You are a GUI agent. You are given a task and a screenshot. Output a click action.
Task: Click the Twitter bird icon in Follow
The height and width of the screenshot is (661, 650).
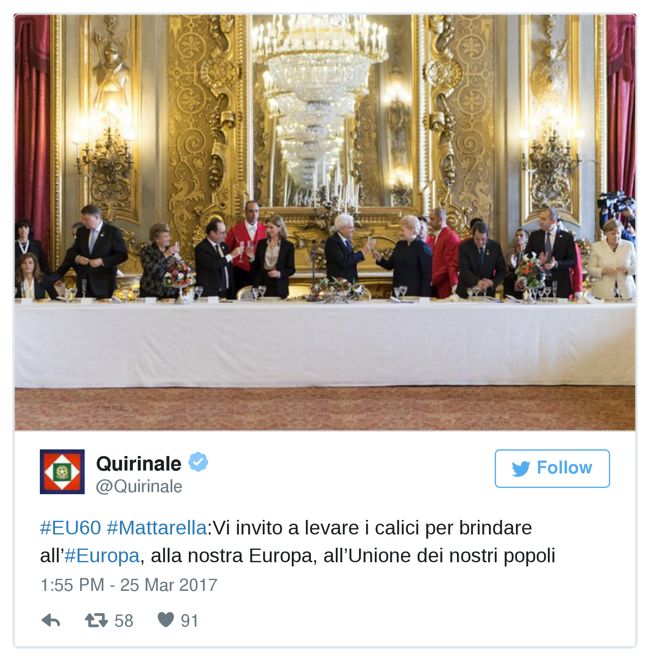pyautogui.click(x=521, y=468)
